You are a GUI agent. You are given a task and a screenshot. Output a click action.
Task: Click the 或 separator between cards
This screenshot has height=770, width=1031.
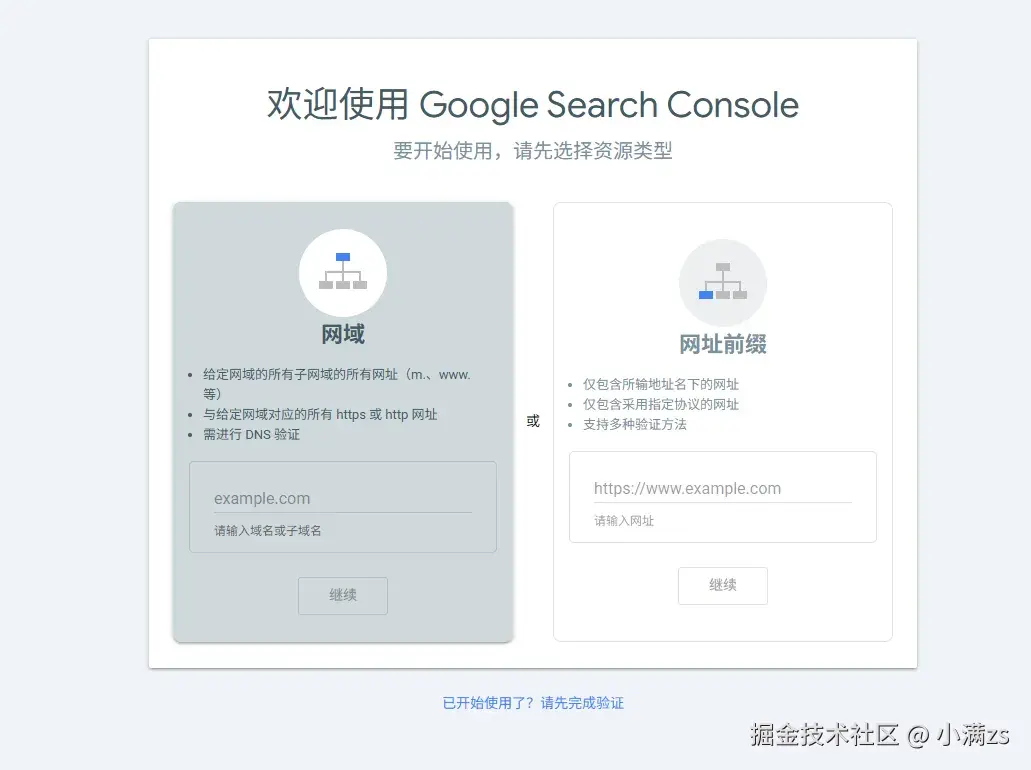533,421
